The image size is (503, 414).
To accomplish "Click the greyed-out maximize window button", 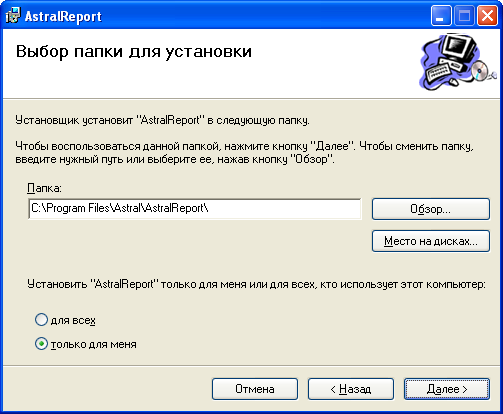I will click(x=464, y=15).
